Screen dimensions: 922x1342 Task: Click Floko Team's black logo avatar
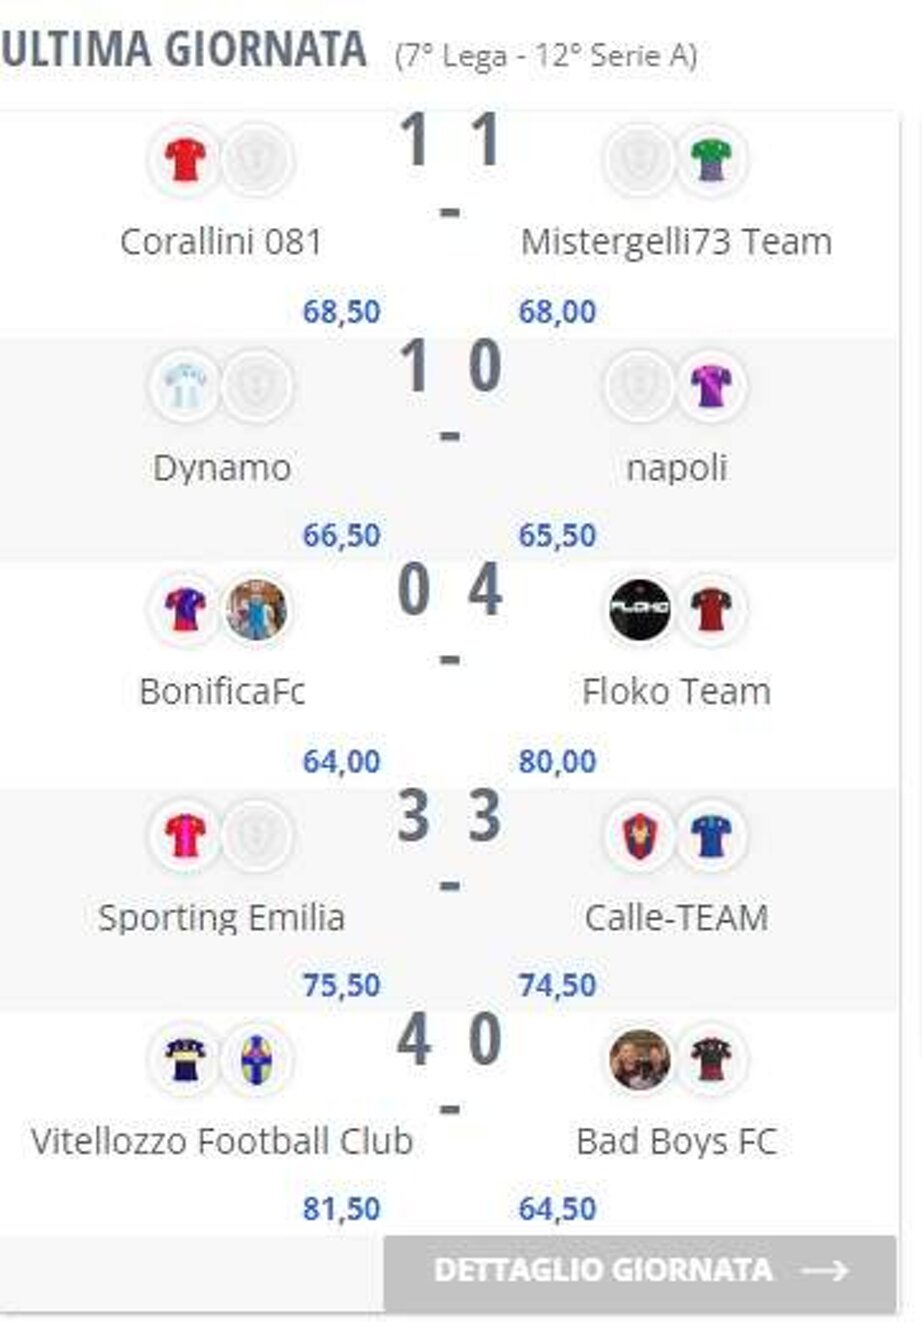(x=639, y=609)
